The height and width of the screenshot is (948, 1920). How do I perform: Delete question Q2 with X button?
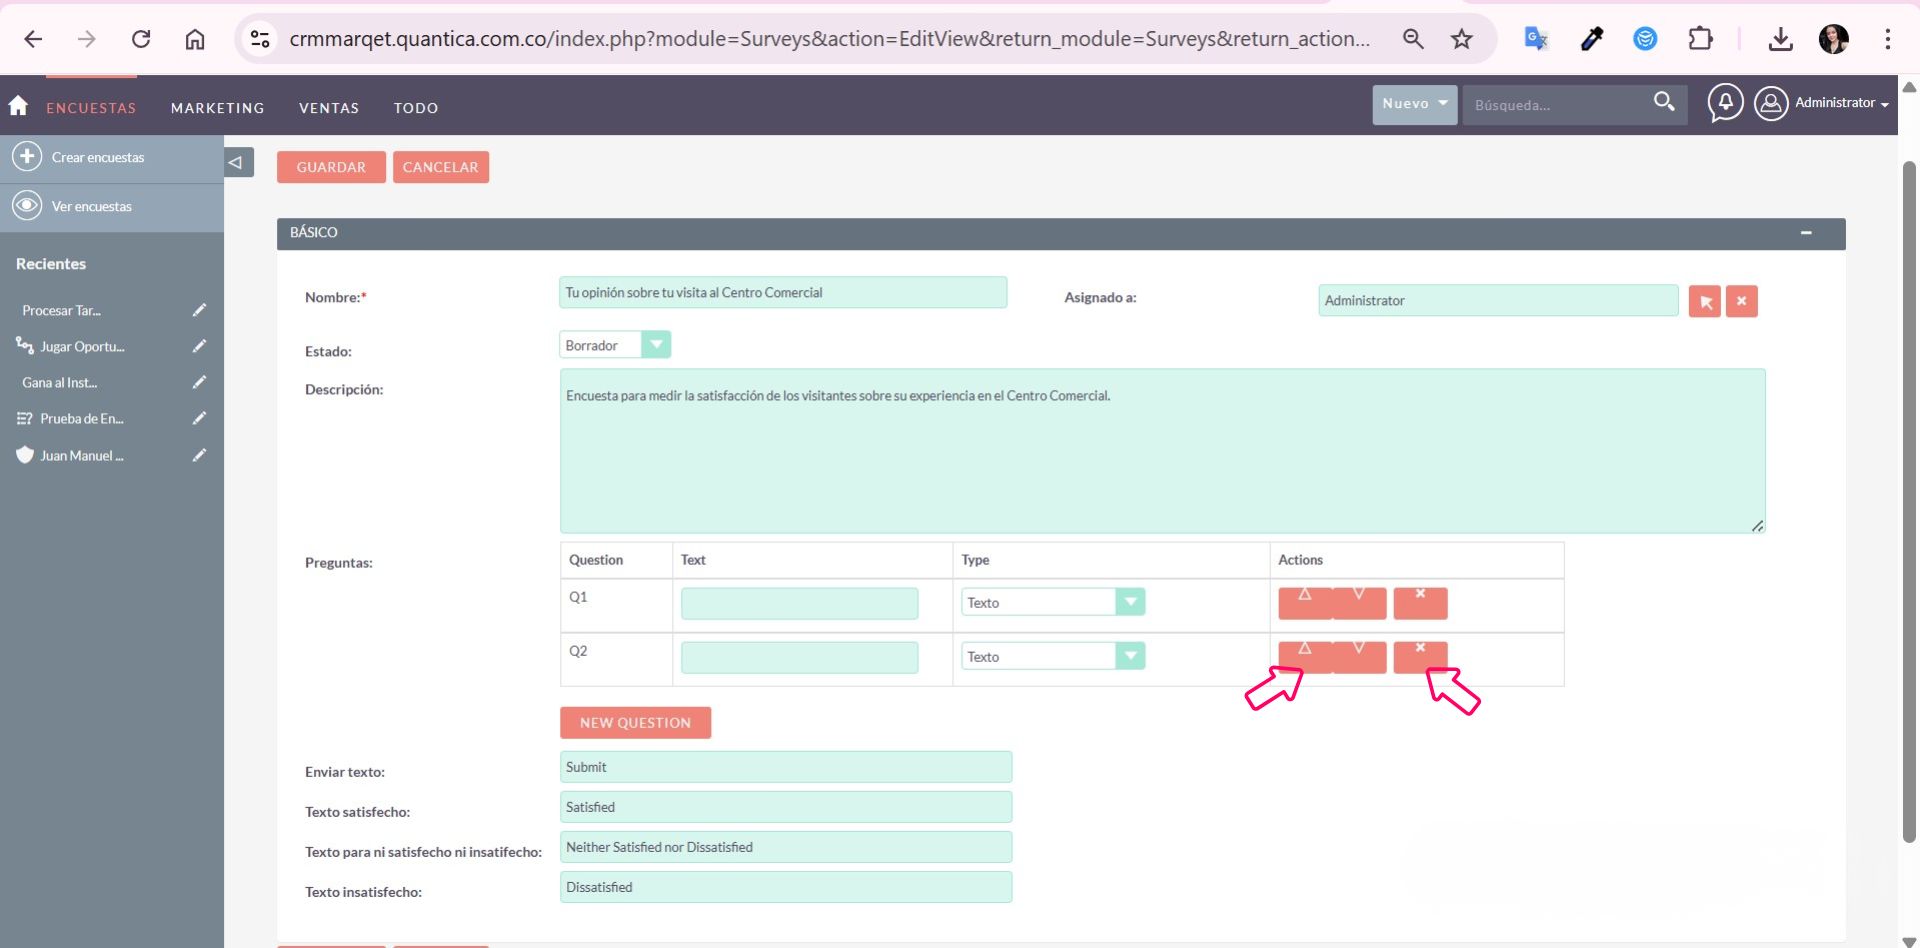1420,657
